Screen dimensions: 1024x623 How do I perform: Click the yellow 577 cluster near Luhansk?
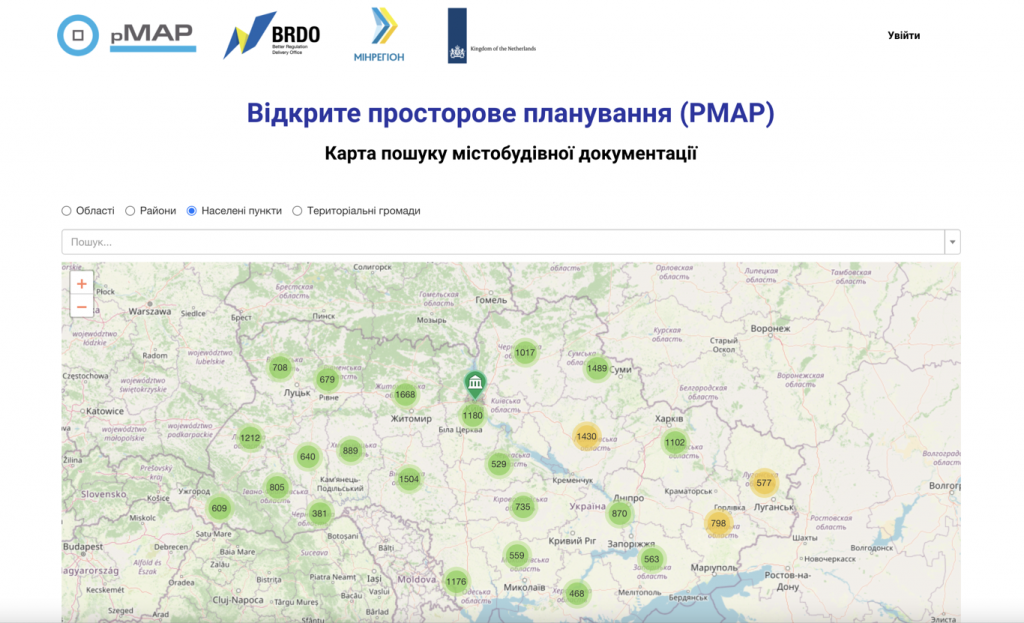tap(765, 482)
